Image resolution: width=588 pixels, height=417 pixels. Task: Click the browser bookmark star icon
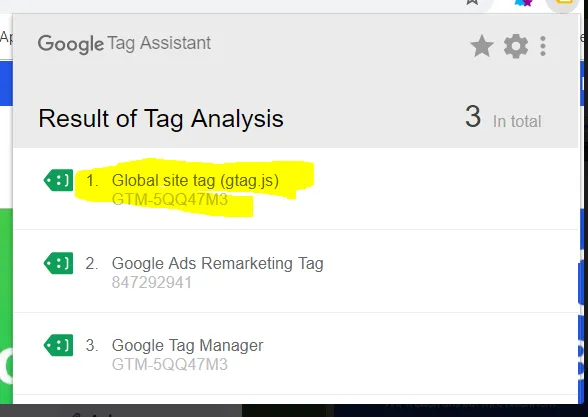[472, 2]
